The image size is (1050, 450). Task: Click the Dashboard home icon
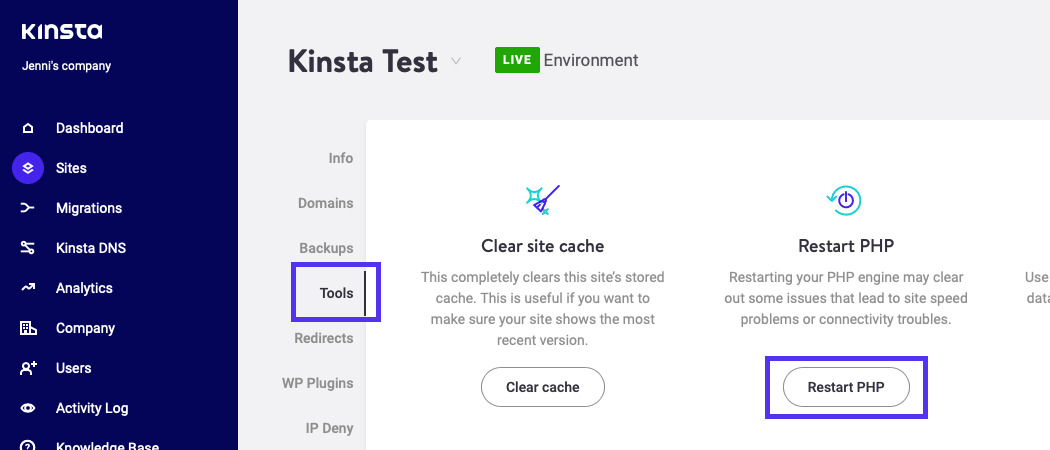coord(28,128)
